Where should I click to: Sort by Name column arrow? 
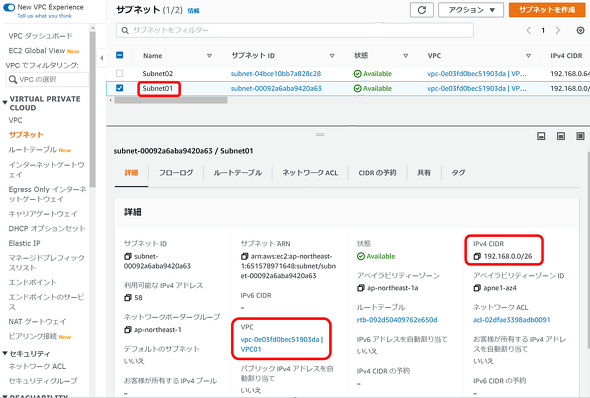209,56
